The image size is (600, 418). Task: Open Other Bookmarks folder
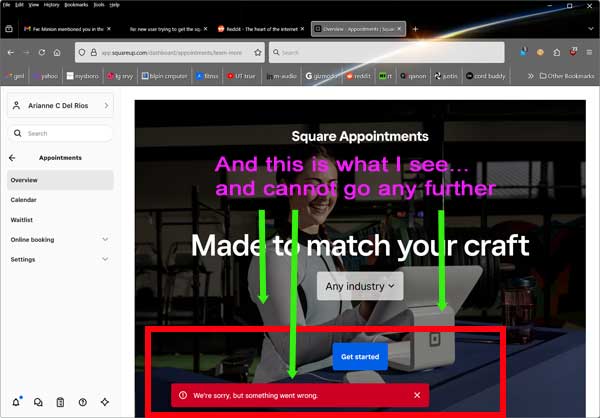tap(567, 76)
